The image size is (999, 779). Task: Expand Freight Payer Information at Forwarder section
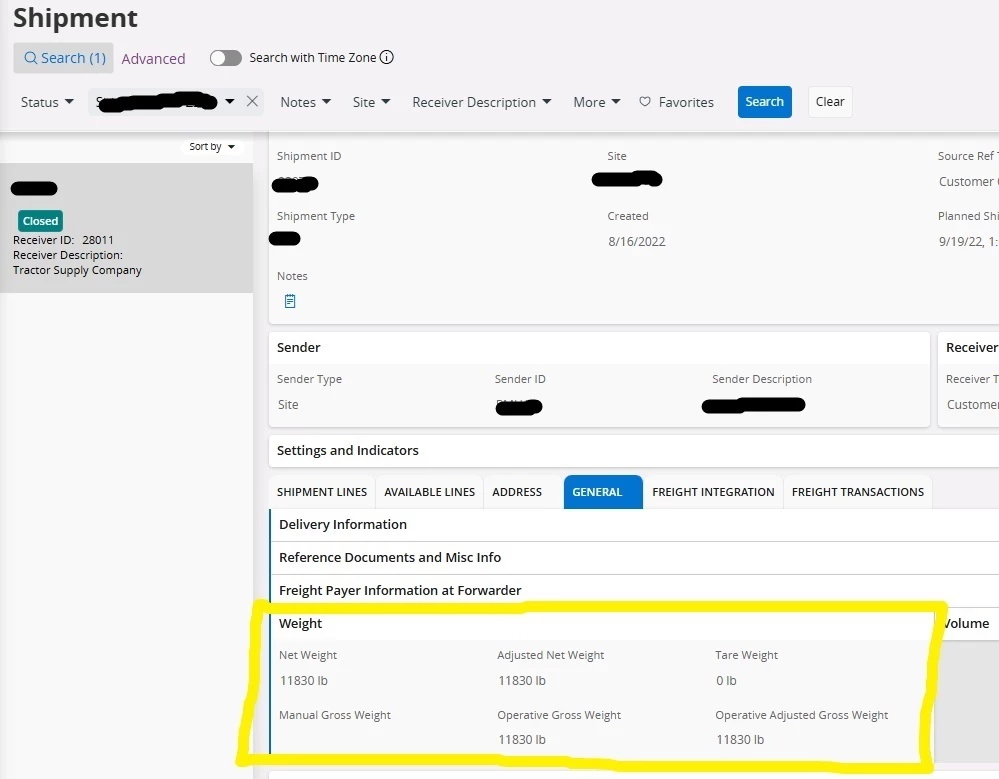(634, 590)
